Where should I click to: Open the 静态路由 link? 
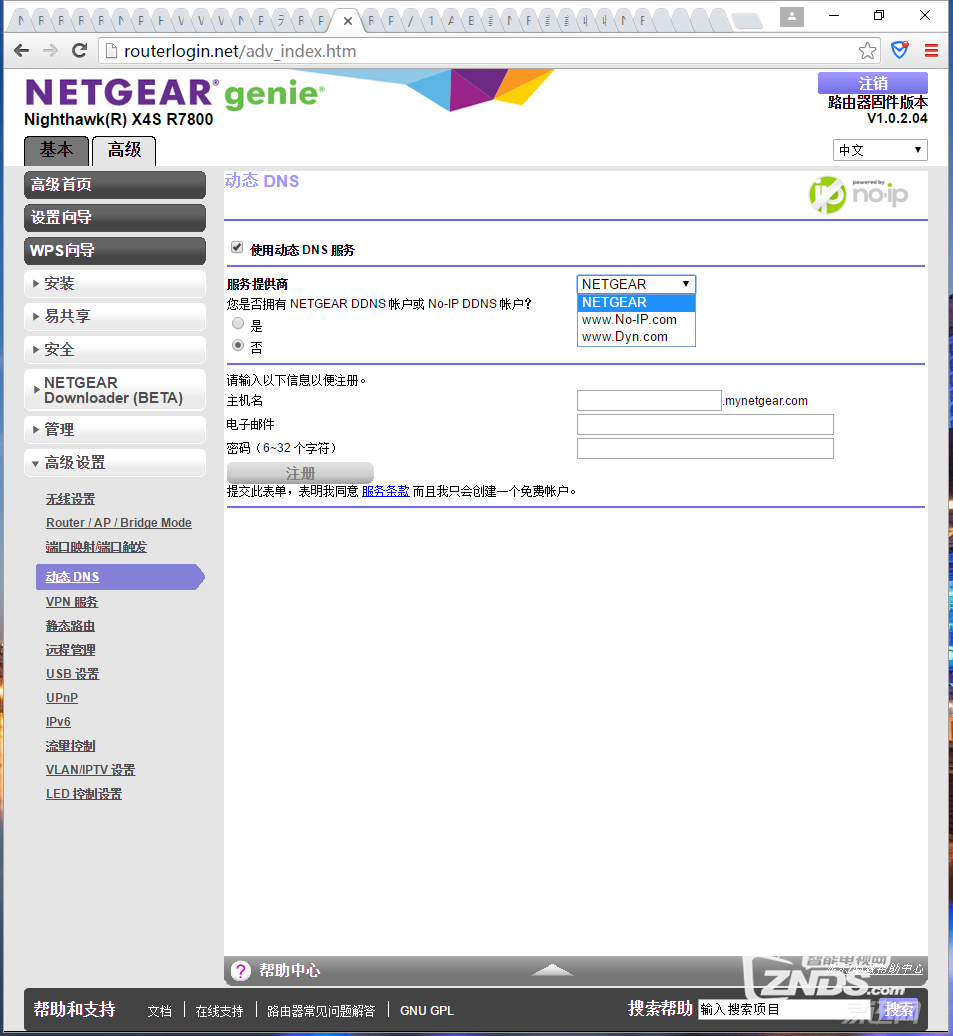tap(70, 626)
